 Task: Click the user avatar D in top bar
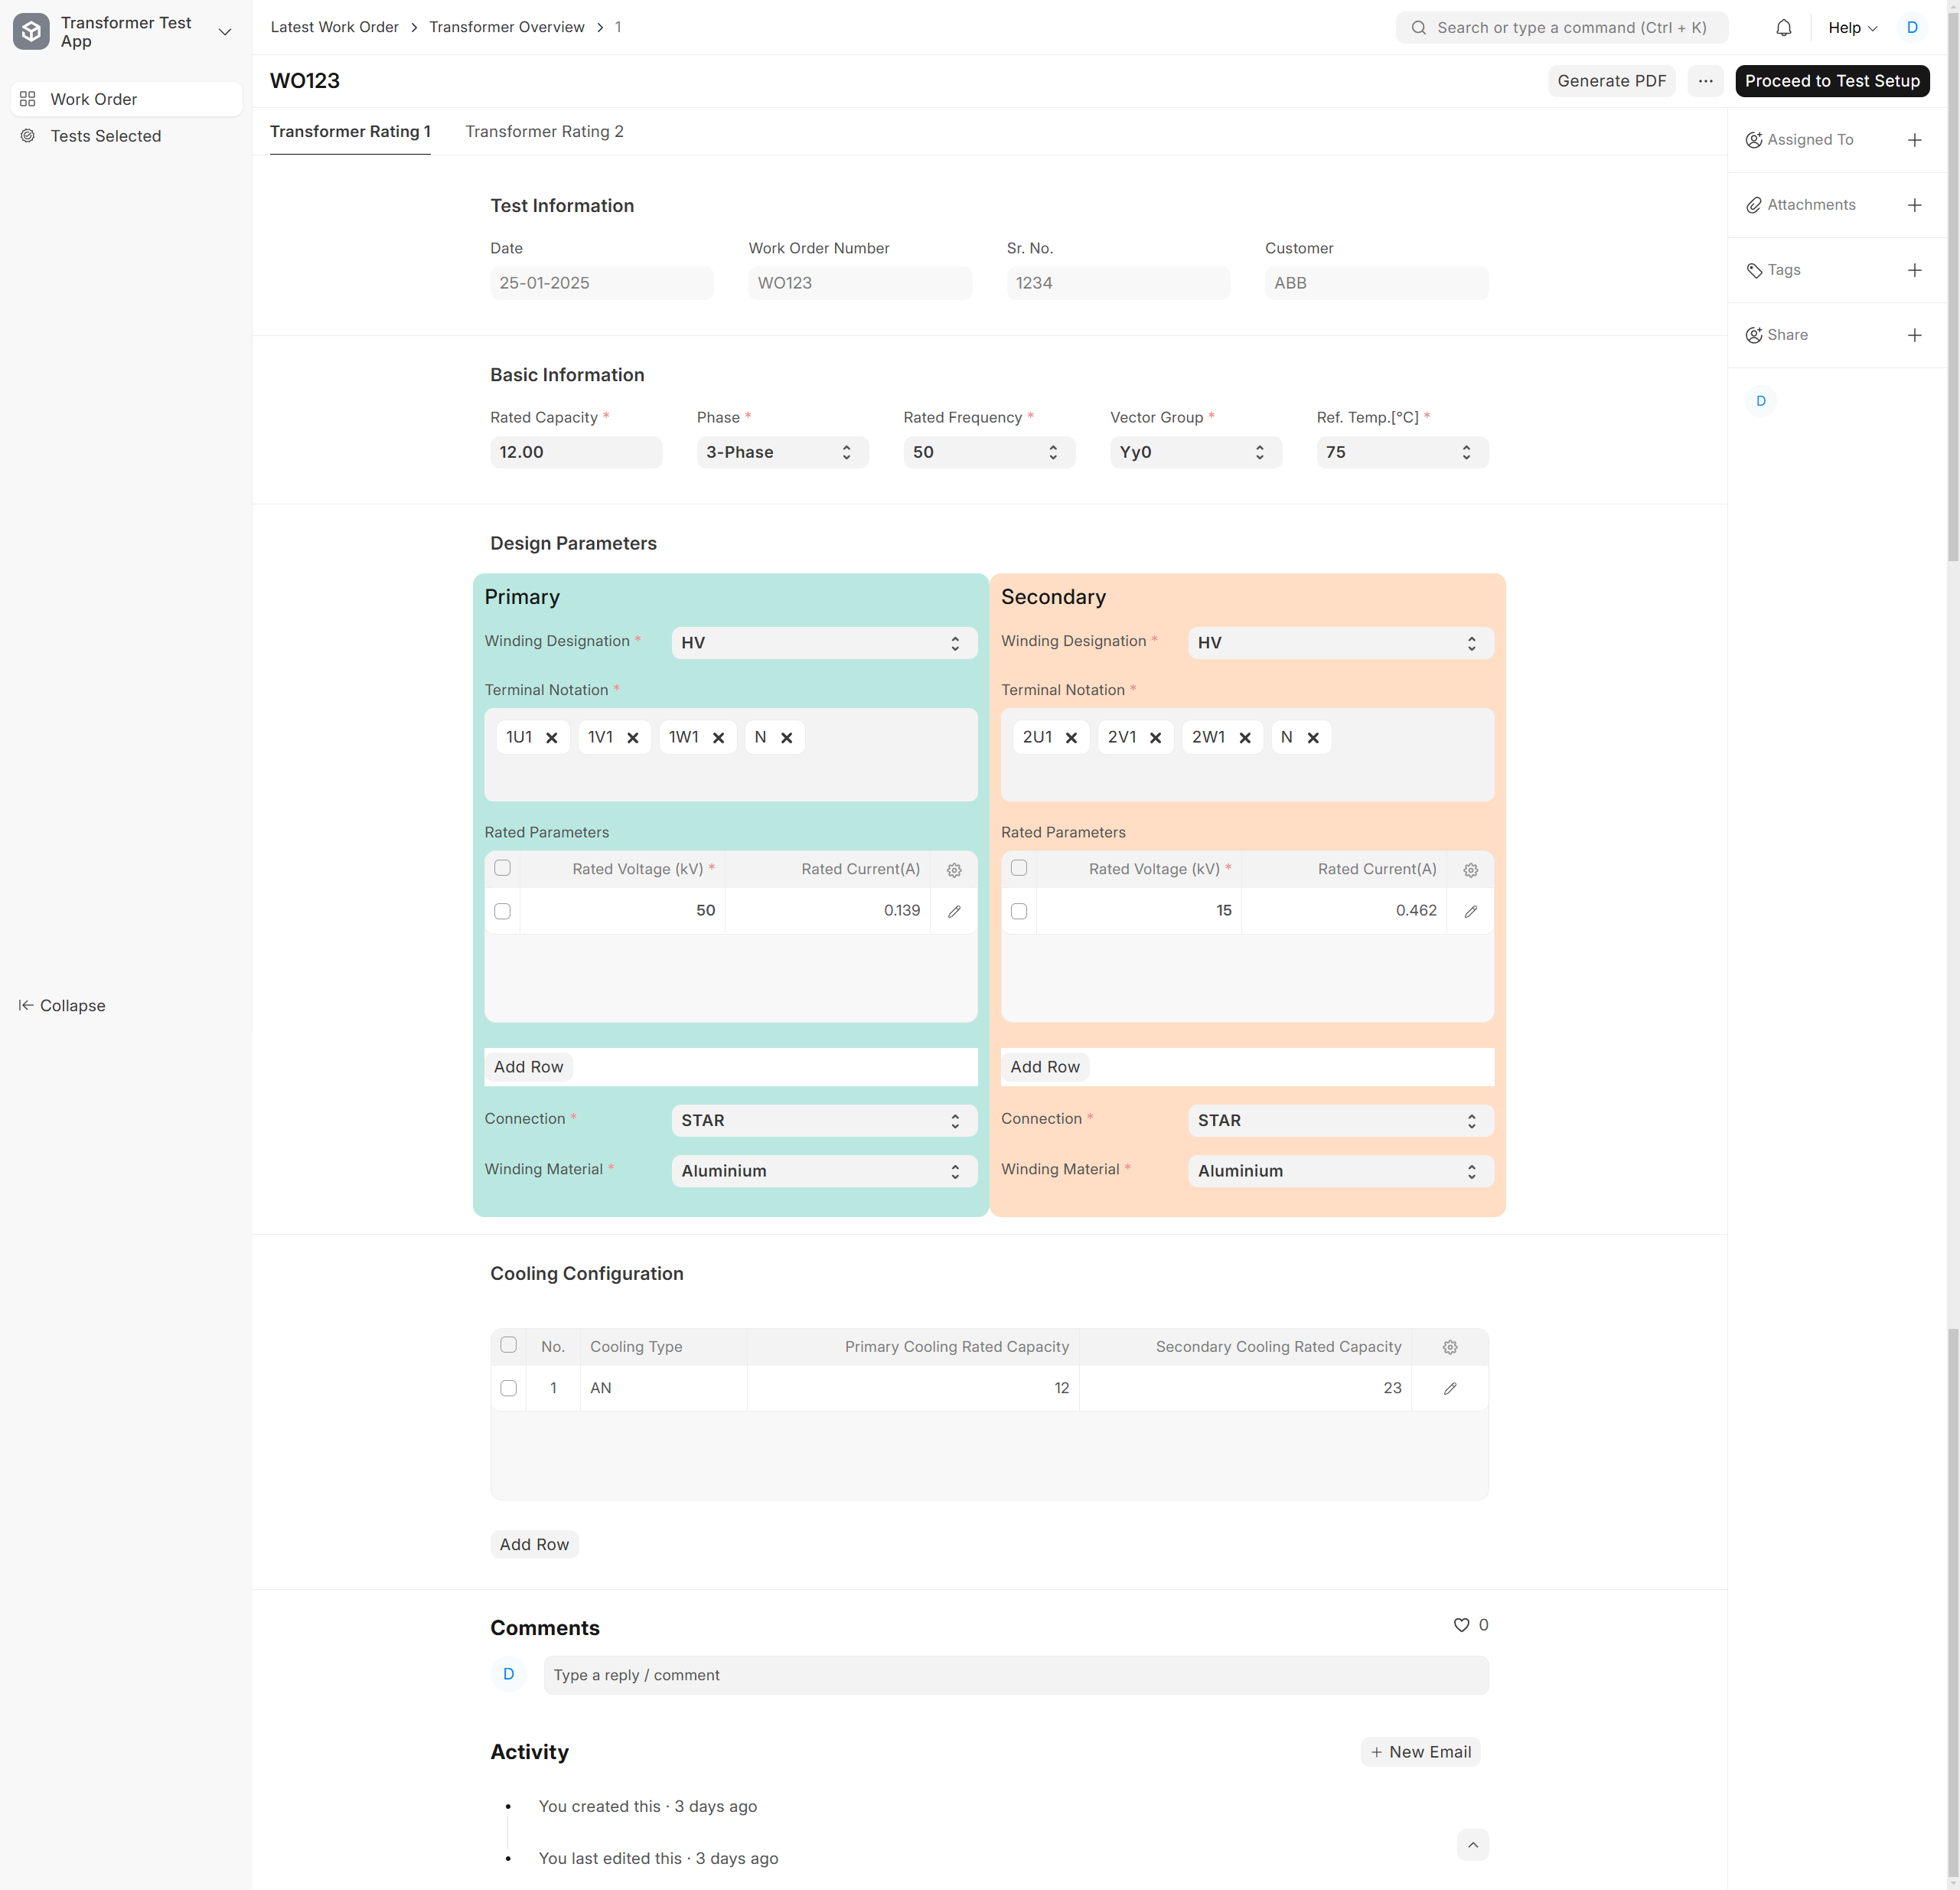click(1911, 28)
